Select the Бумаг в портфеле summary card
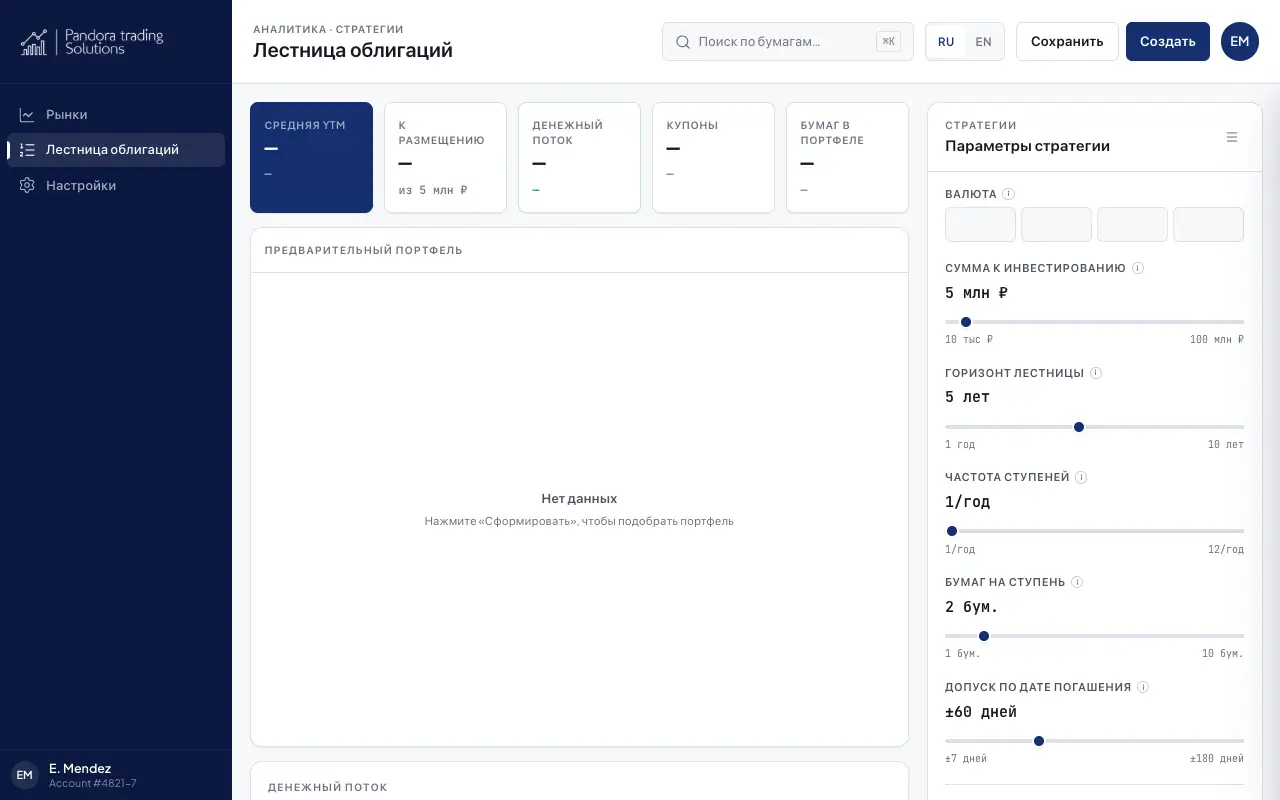This screenshot has width=1280, height=800. 847,158
